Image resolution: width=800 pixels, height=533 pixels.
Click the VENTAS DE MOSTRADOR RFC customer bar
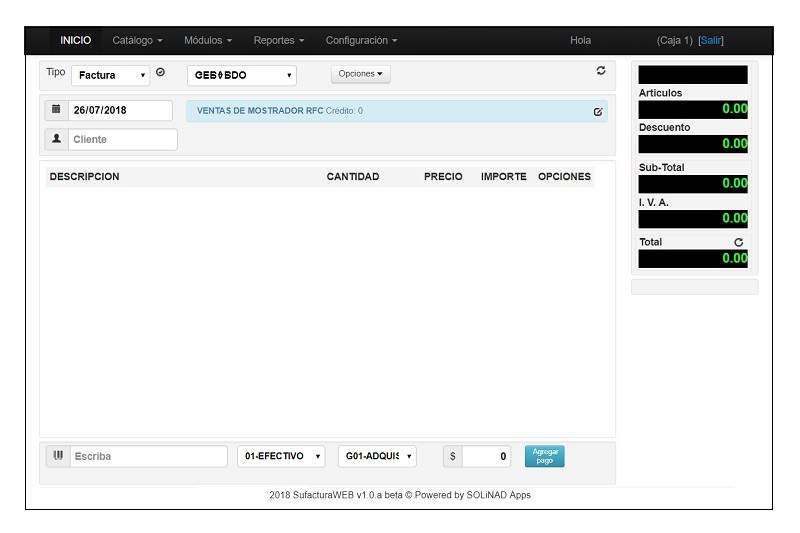pyautogui.click(x=396, y=111)
